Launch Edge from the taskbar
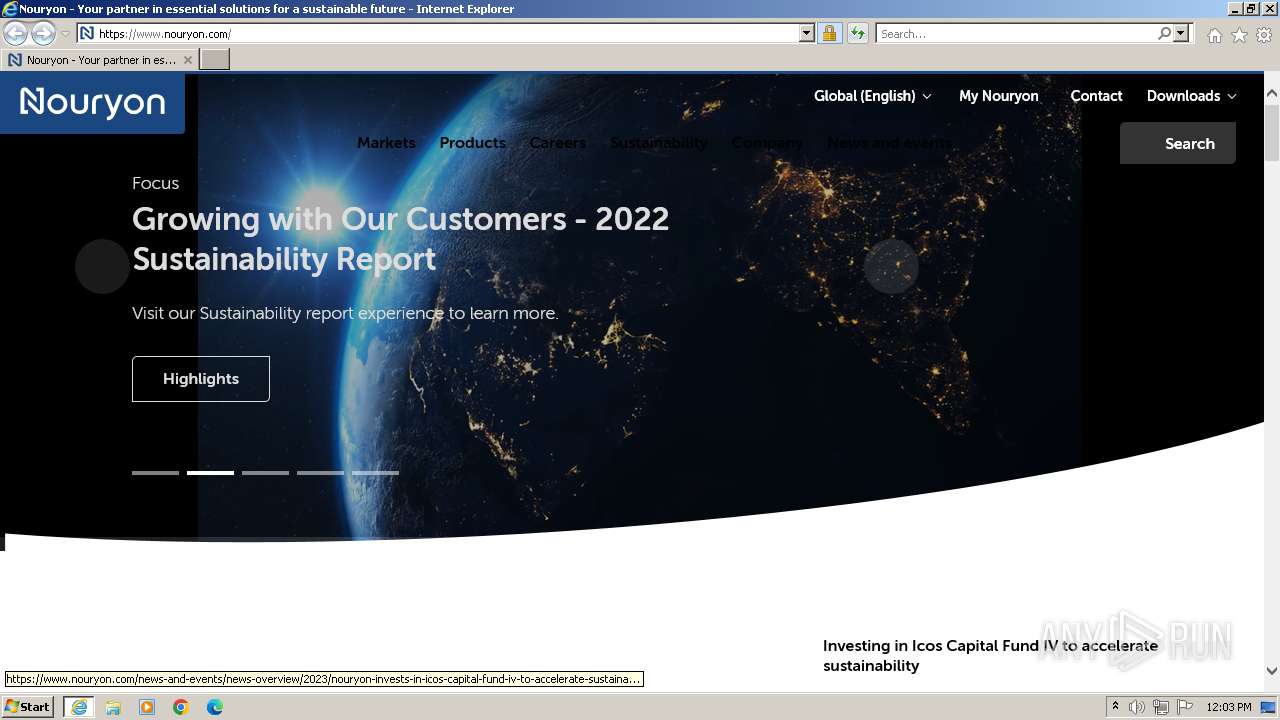The image size is (1280, 720). click(x=215, y=707)
